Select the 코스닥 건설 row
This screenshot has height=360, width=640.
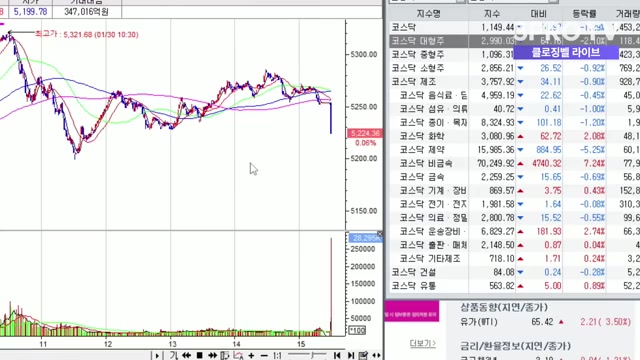514,272
